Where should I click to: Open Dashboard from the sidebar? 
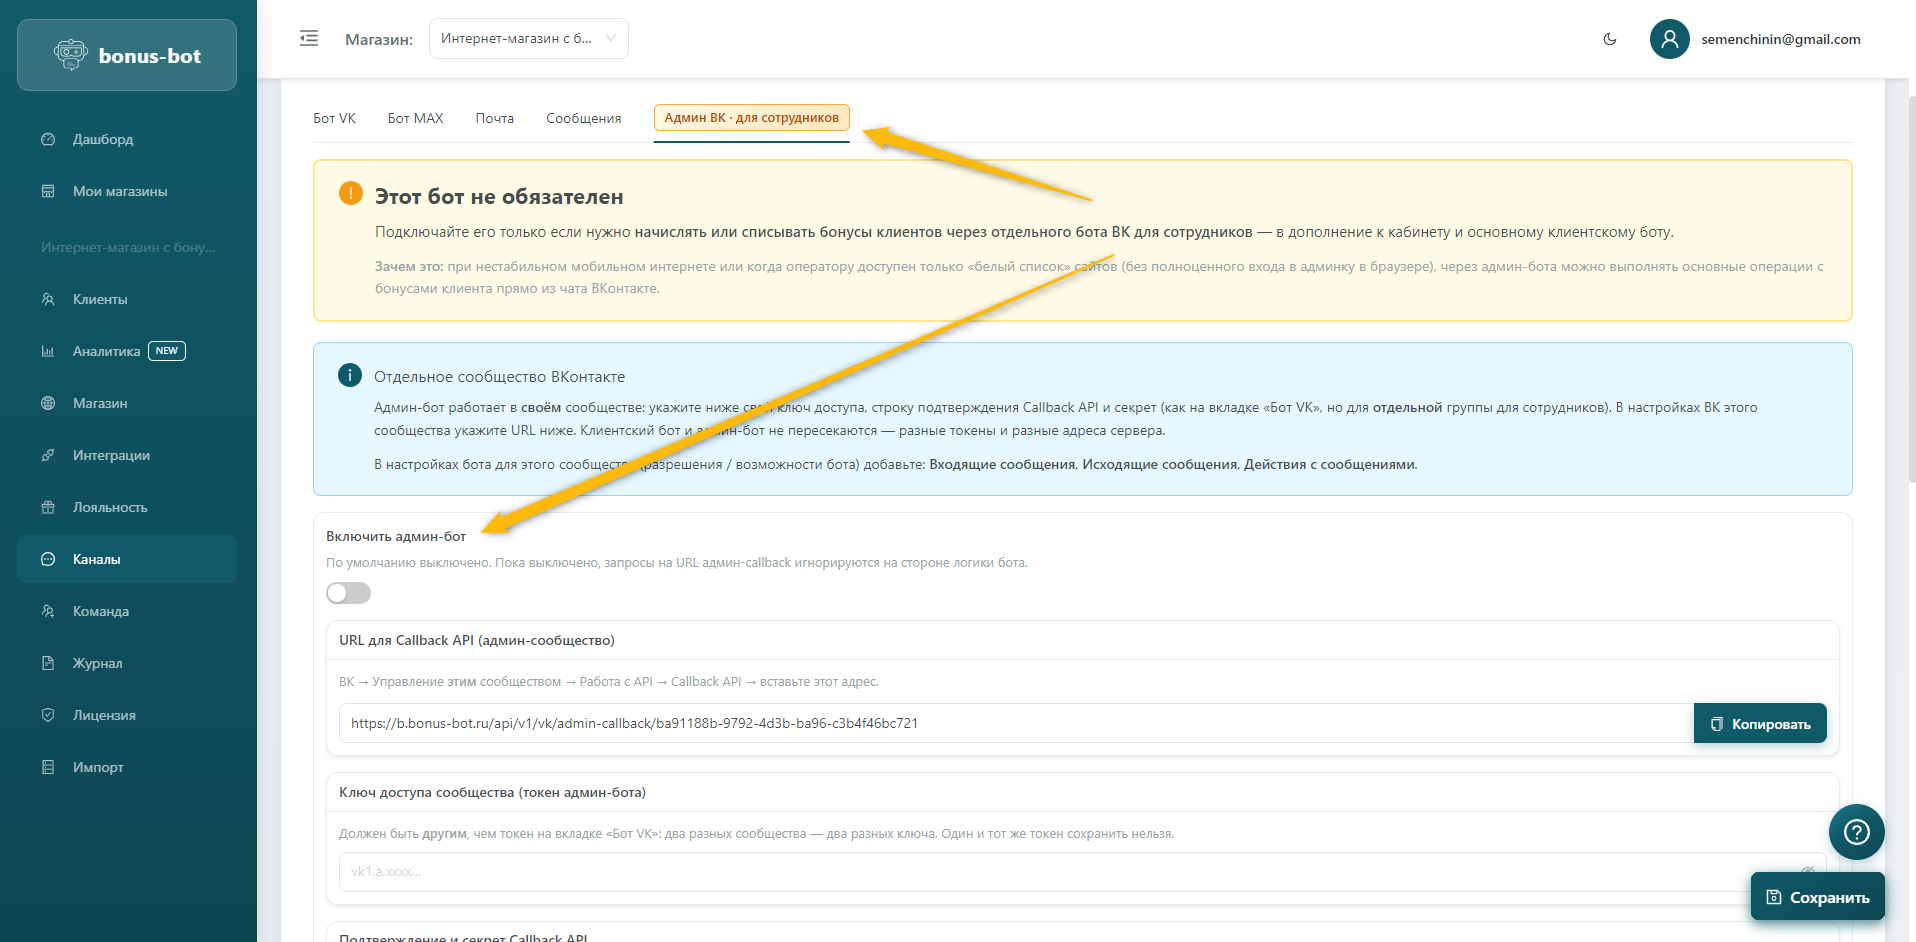[102, 139]
